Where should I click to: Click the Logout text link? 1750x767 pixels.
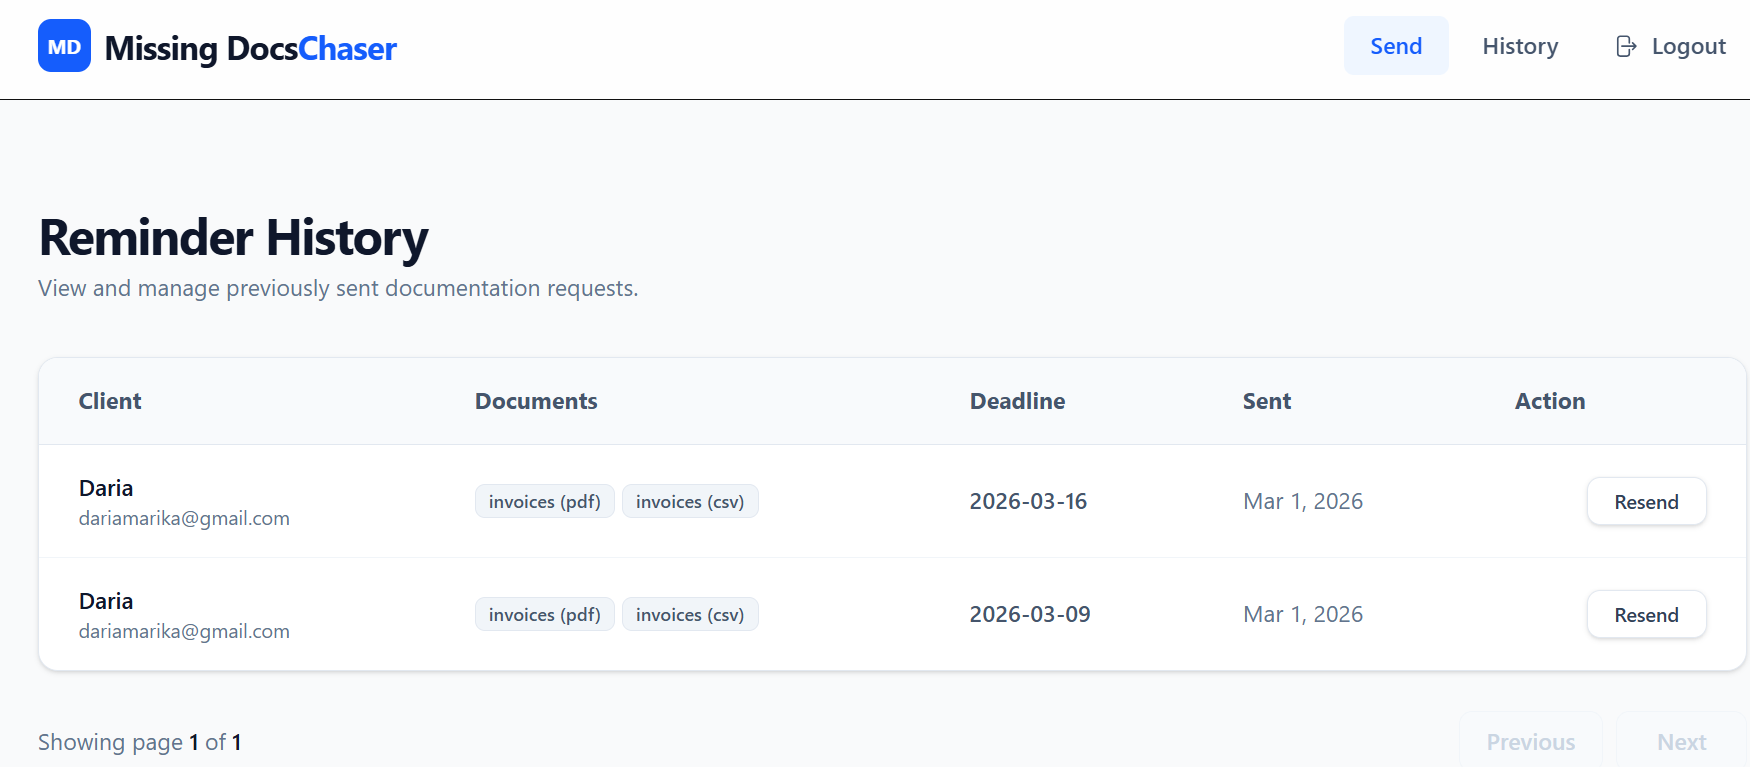[x=1688, y=46]
